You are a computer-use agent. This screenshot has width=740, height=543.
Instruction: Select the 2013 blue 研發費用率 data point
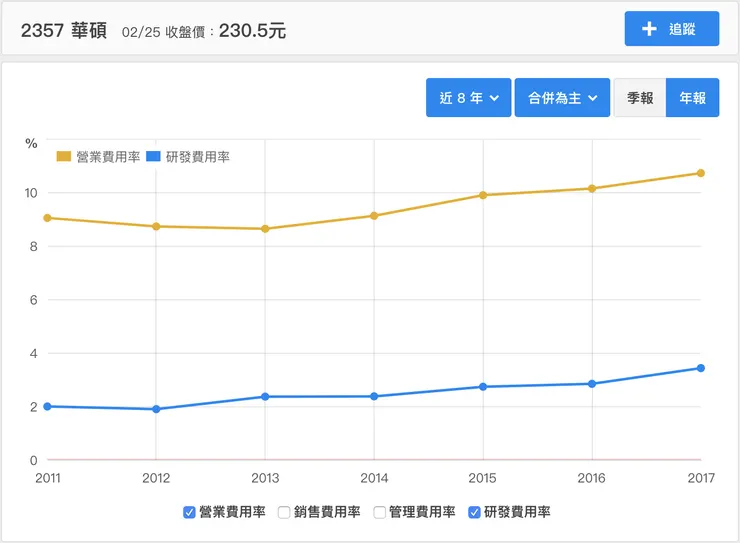265,397
